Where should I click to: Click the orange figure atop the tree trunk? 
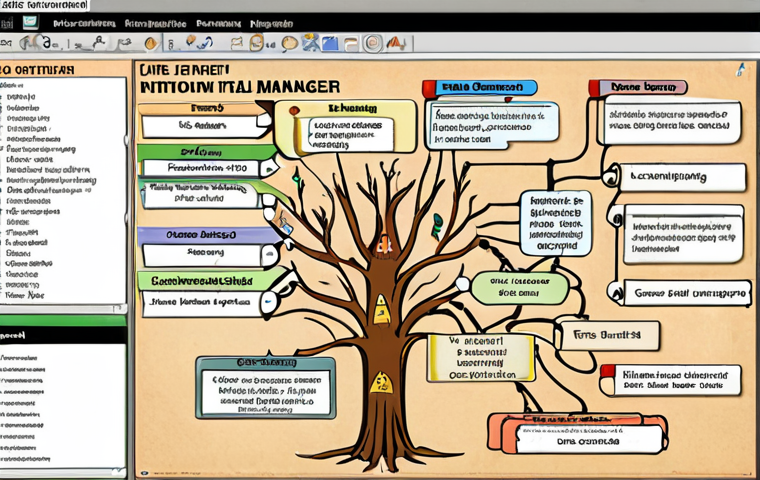(383, 244)
